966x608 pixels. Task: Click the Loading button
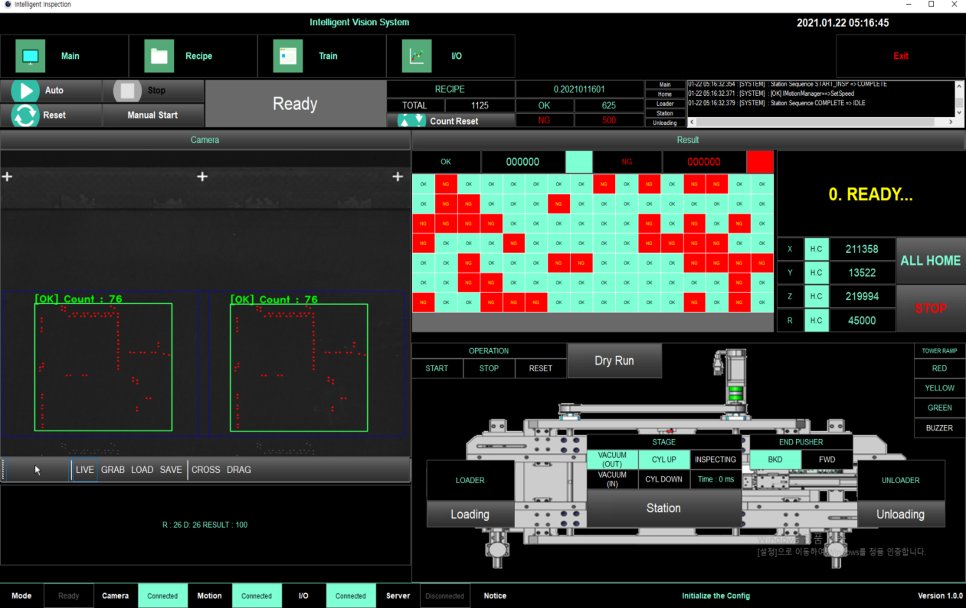[470, 514]
